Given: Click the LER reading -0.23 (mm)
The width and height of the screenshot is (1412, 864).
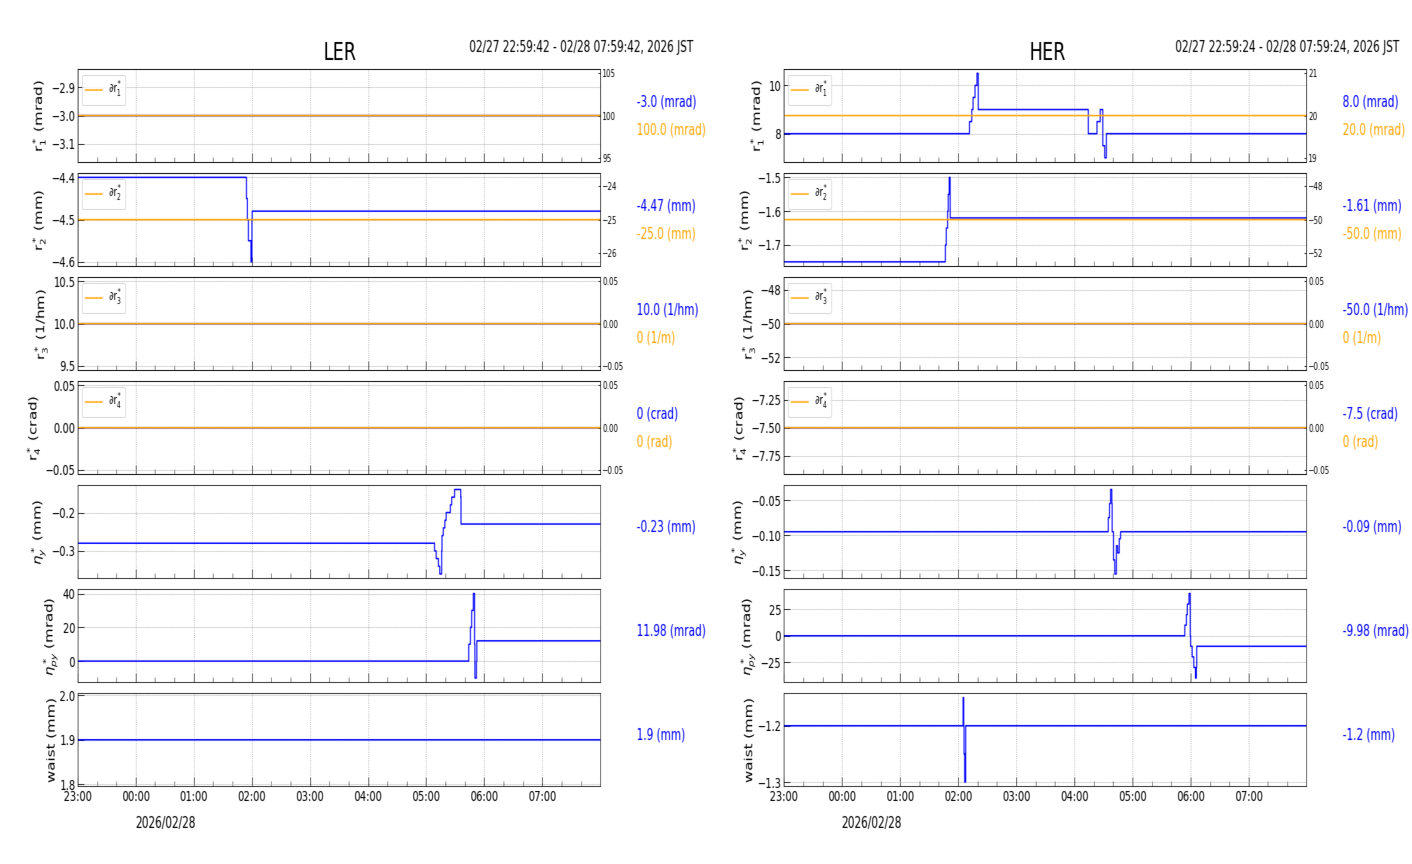Looking at the screenshot, I should coord(665,527).
